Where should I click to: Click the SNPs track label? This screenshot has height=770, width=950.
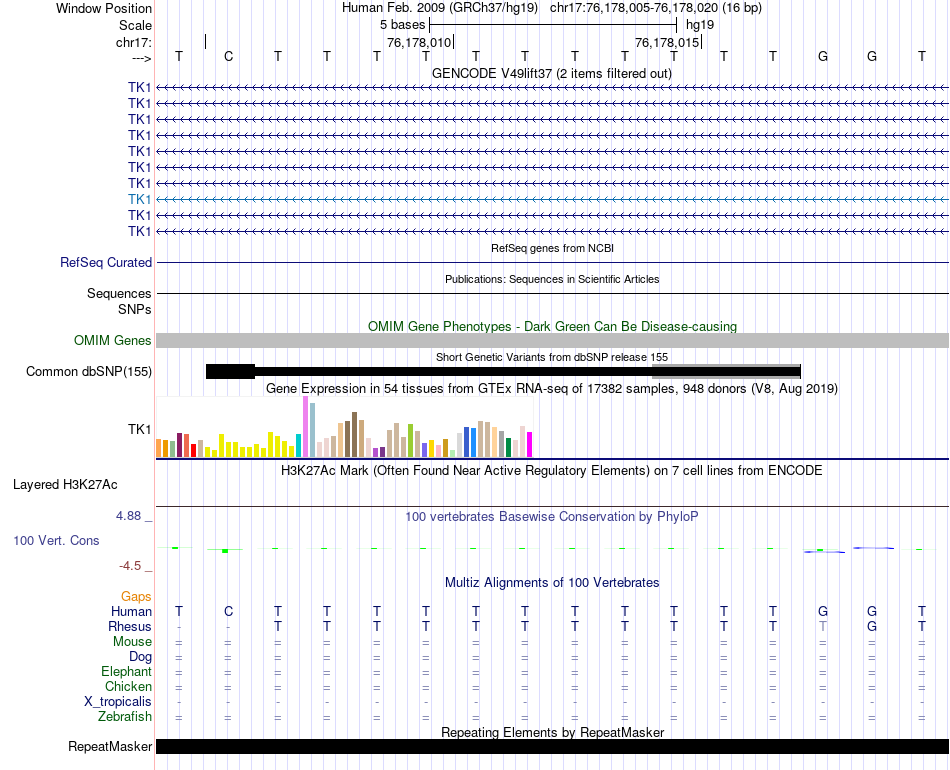[x=135, y=309]
